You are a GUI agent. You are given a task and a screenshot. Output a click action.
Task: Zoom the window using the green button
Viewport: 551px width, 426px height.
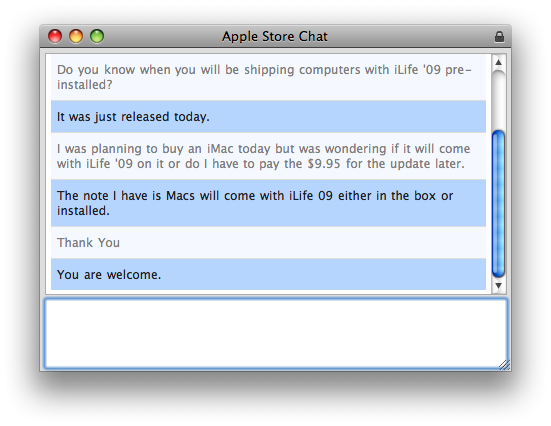[97, 36]
